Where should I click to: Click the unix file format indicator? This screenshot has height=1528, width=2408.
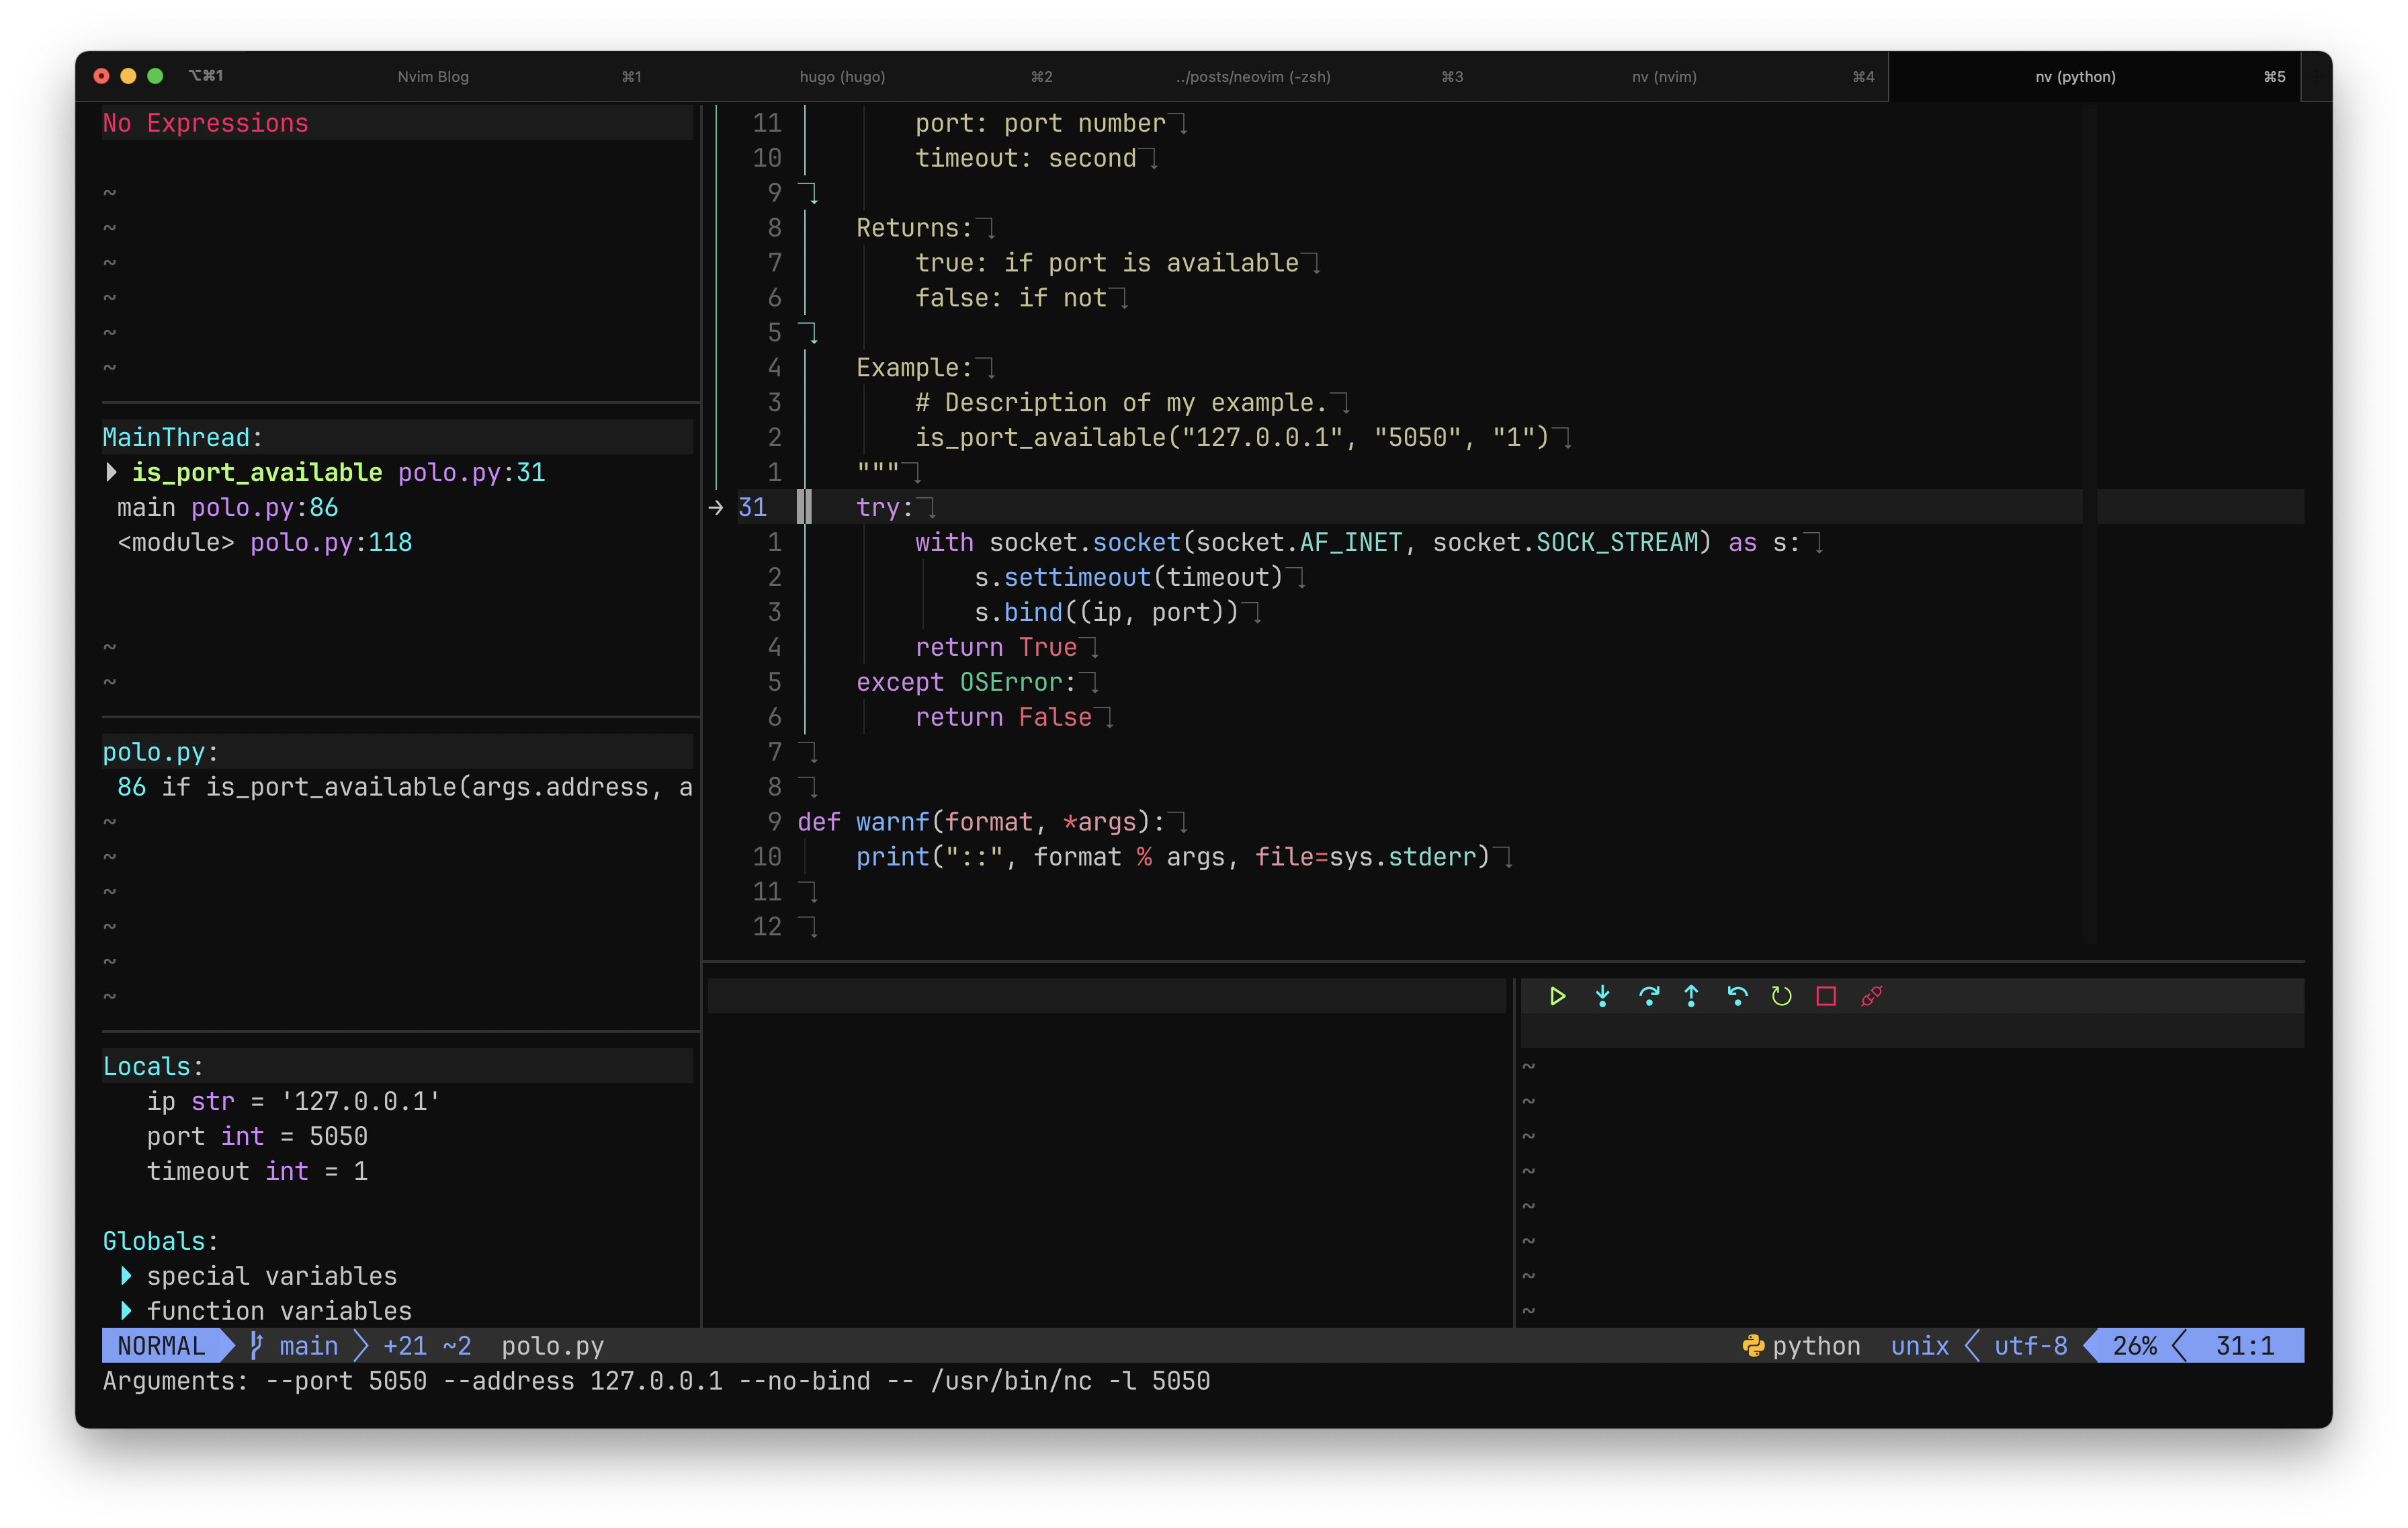1920,1346
